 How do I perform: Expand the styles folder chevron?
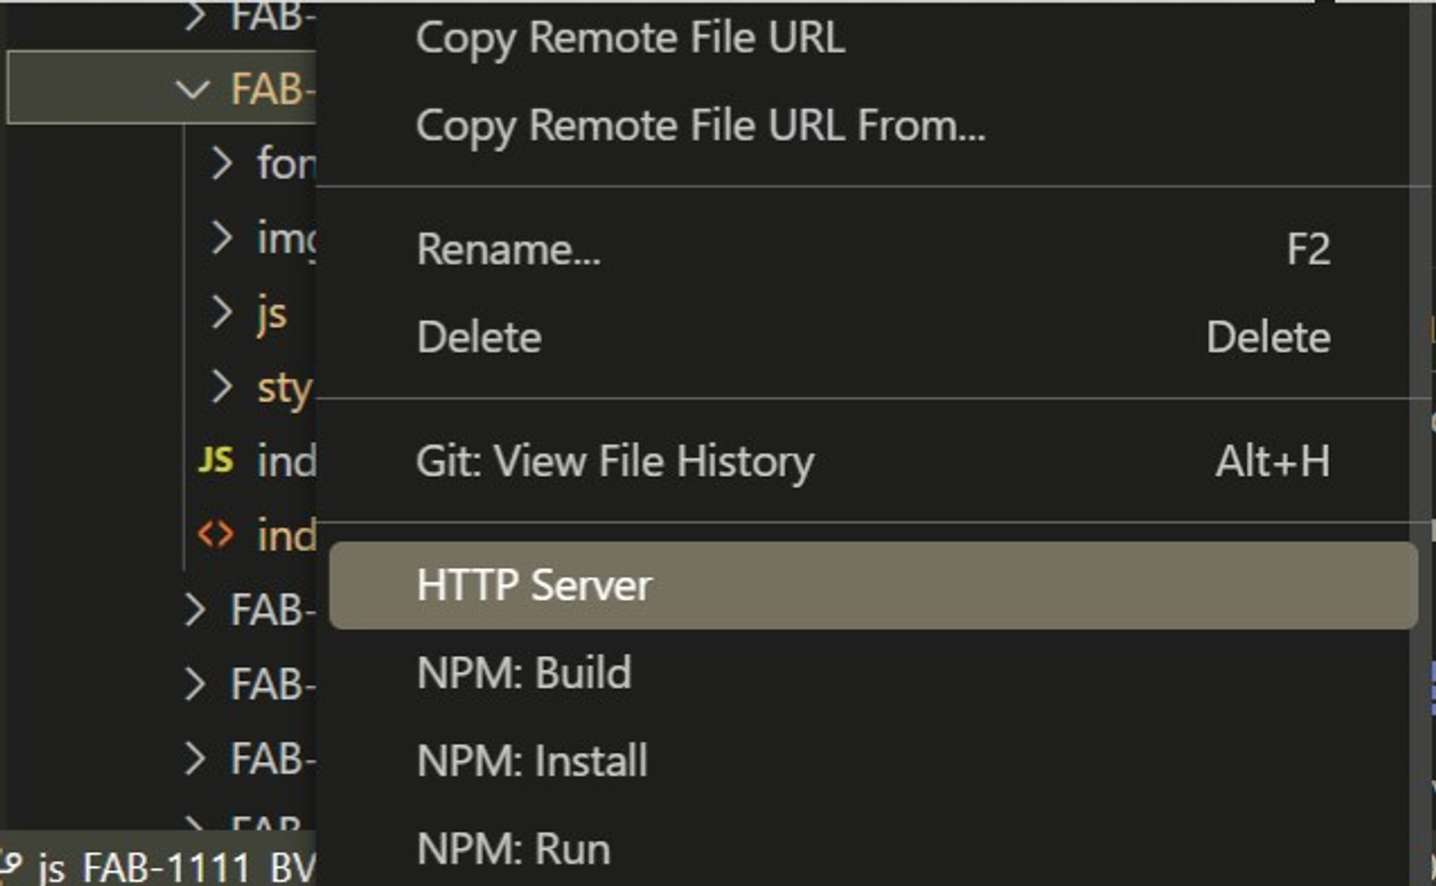tap(221, 387)
